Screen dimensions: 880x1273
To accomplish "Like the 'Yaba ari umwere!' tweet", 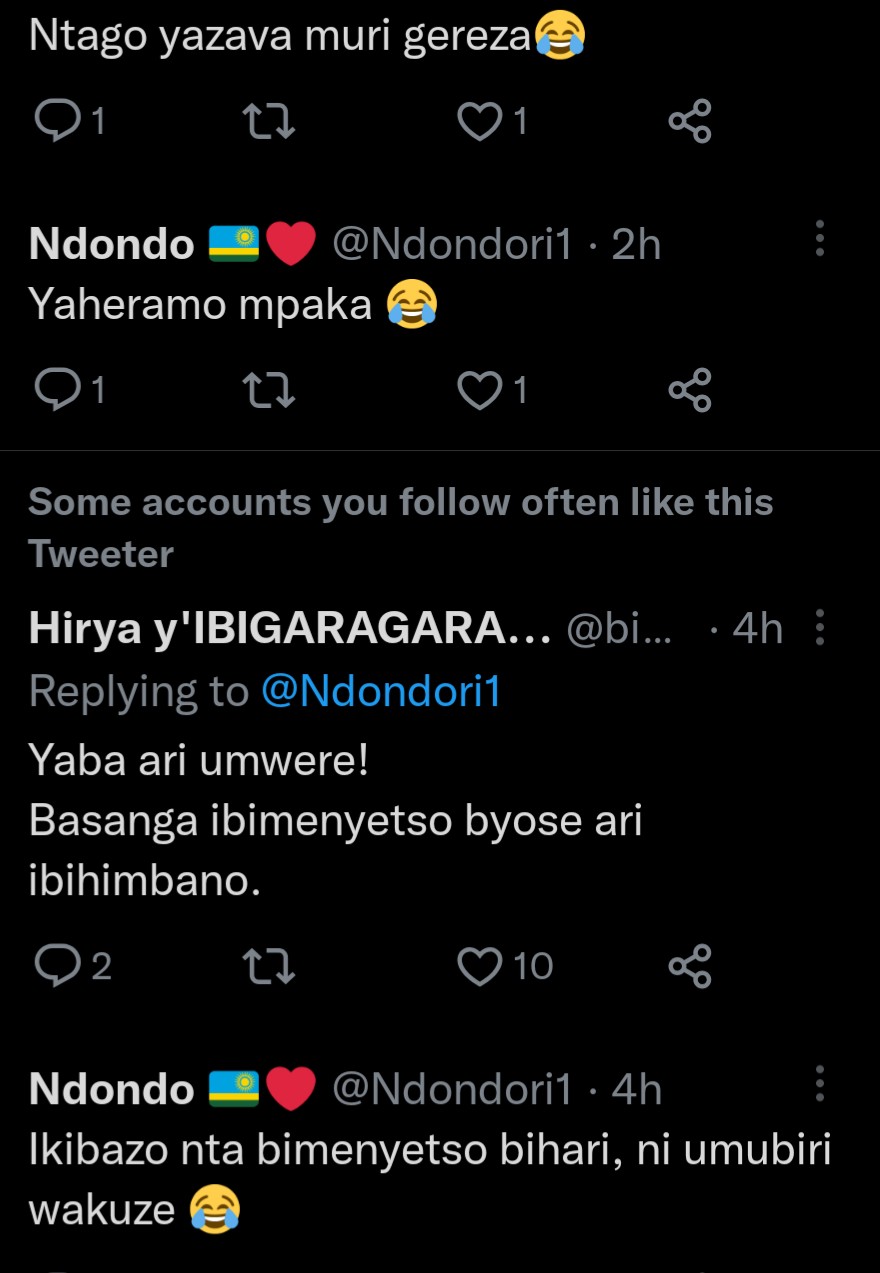I will click(x=479, y=966).
